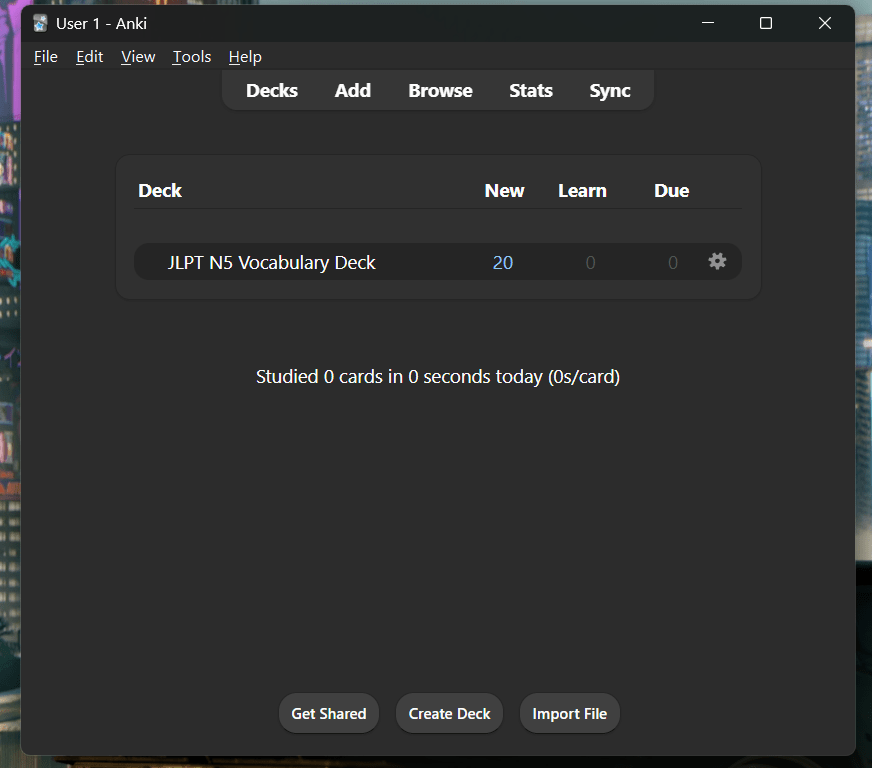Open the Edit menu
Viewport: 872px width, 768px height.
click(x=89, y=57)
